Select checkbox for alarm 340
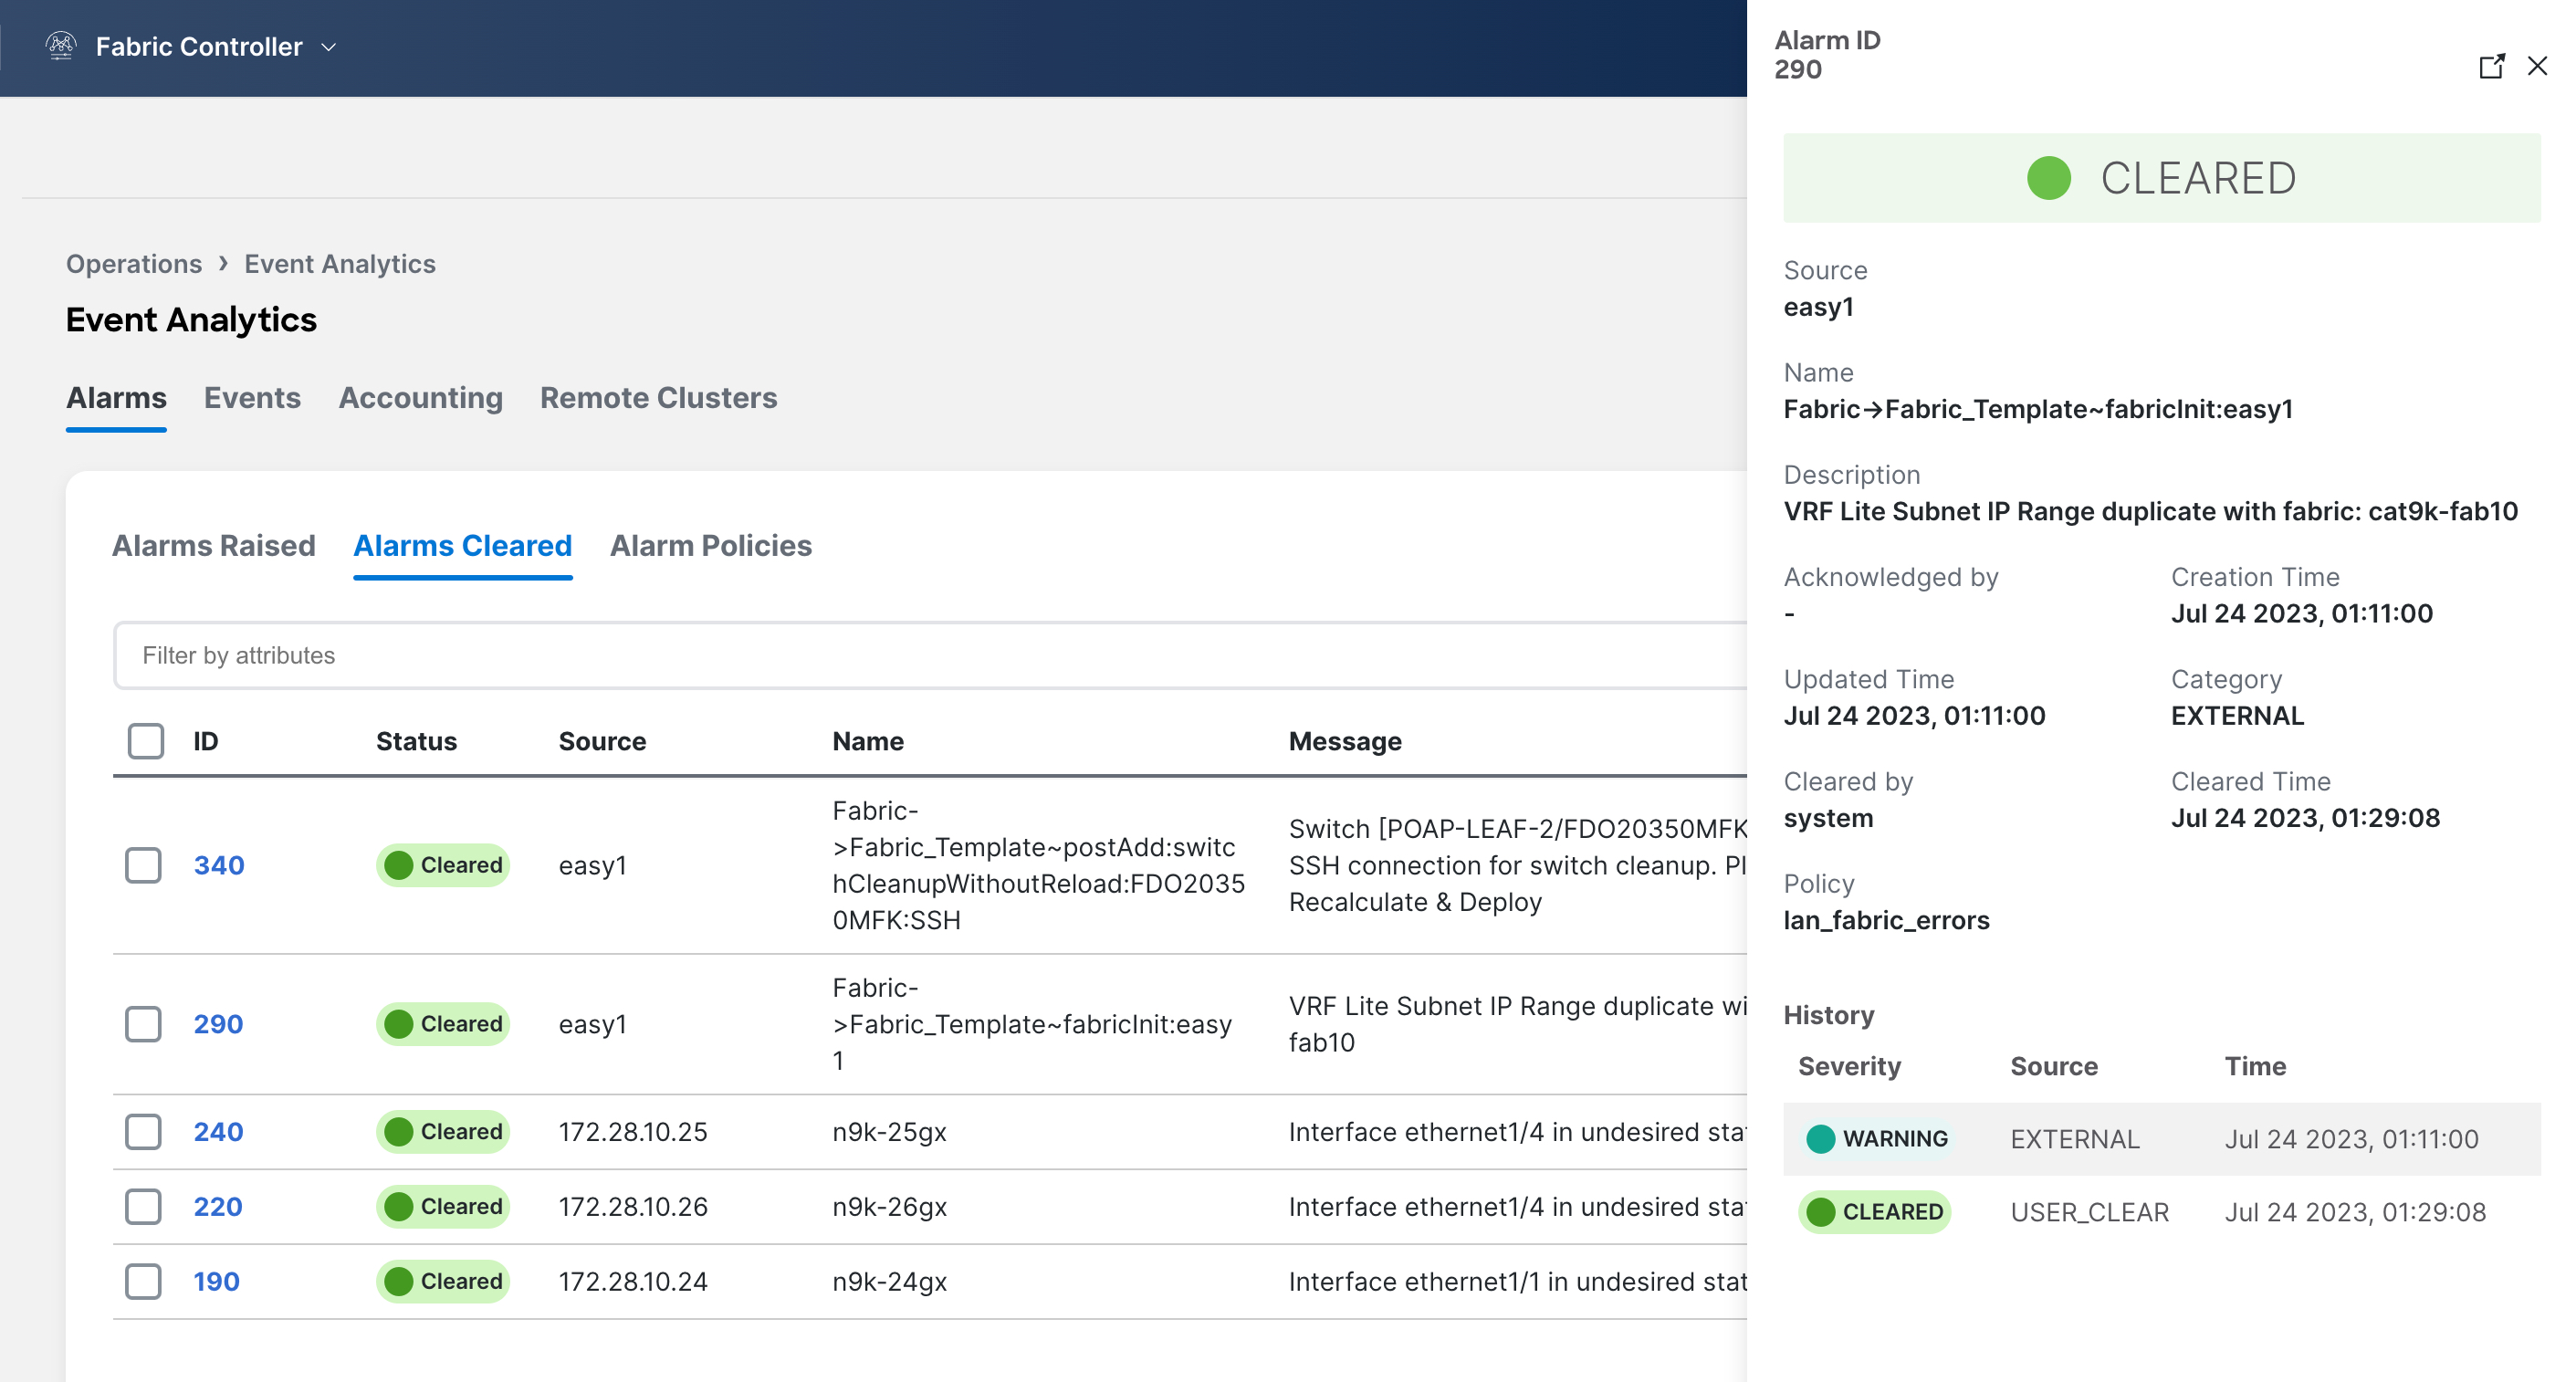The width and height of the screenshot is (2576, 1382). click(x=143, y=864)
